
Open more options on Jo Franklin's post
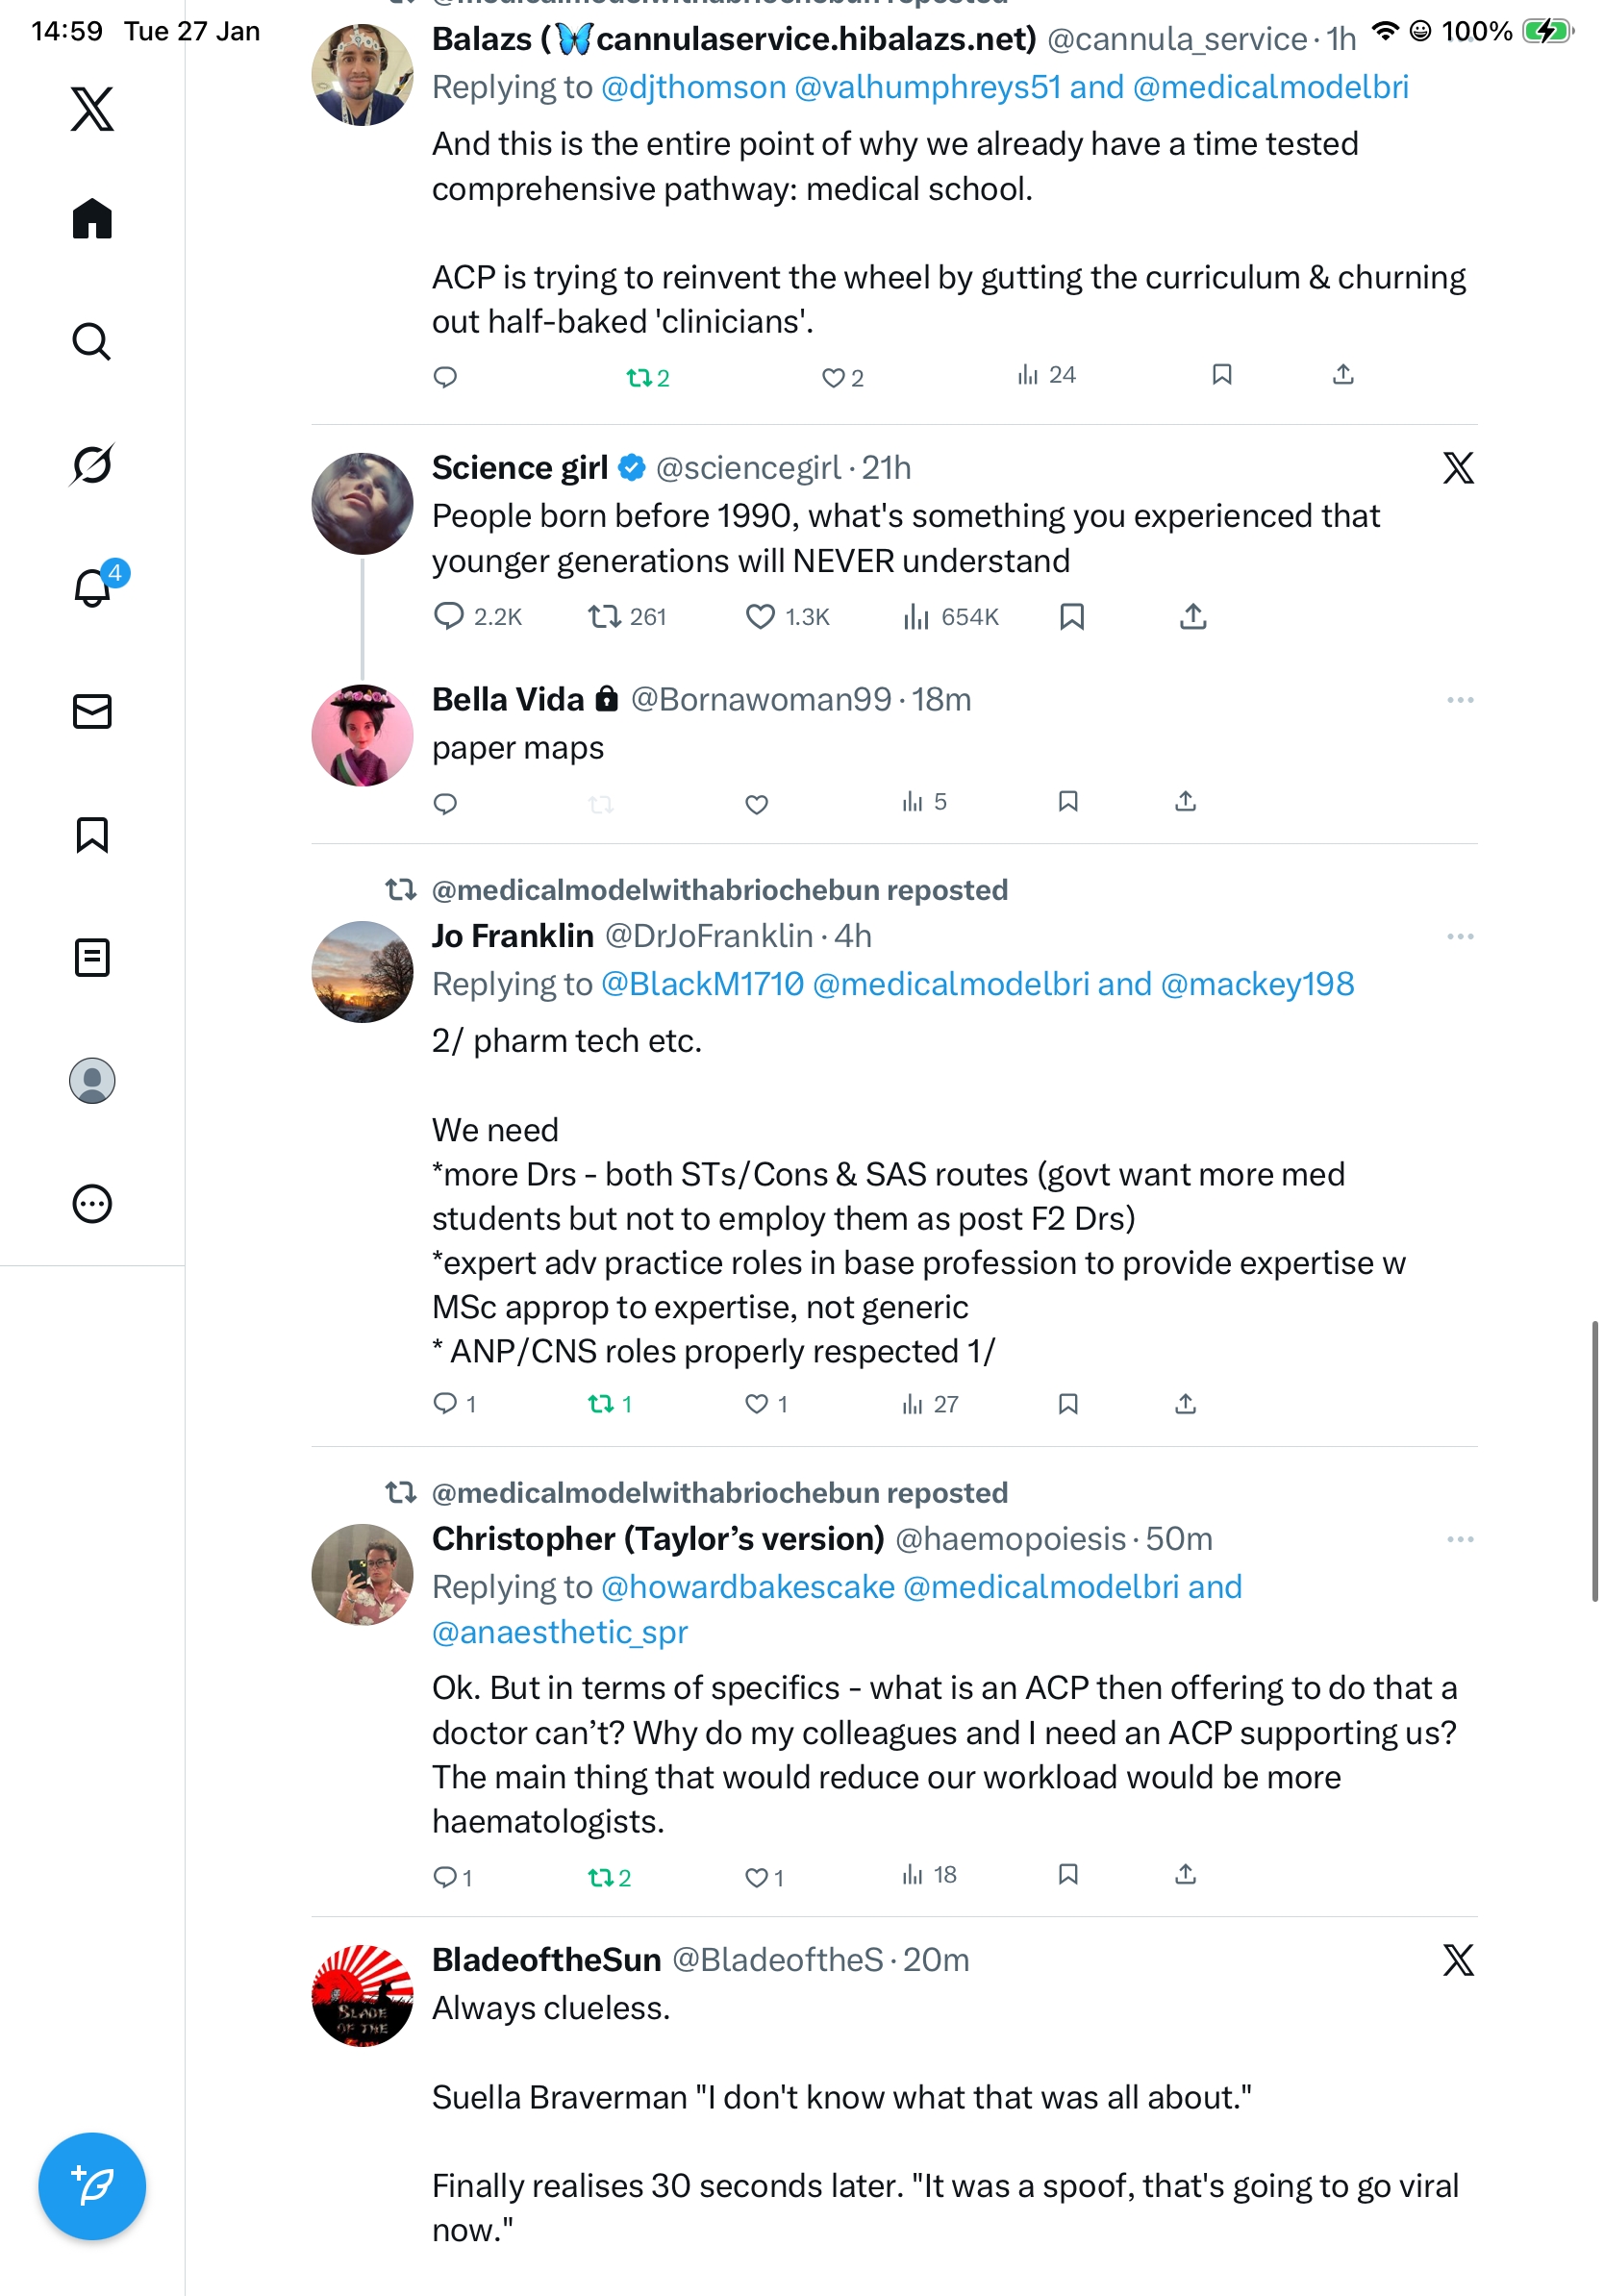point(1459,937)
